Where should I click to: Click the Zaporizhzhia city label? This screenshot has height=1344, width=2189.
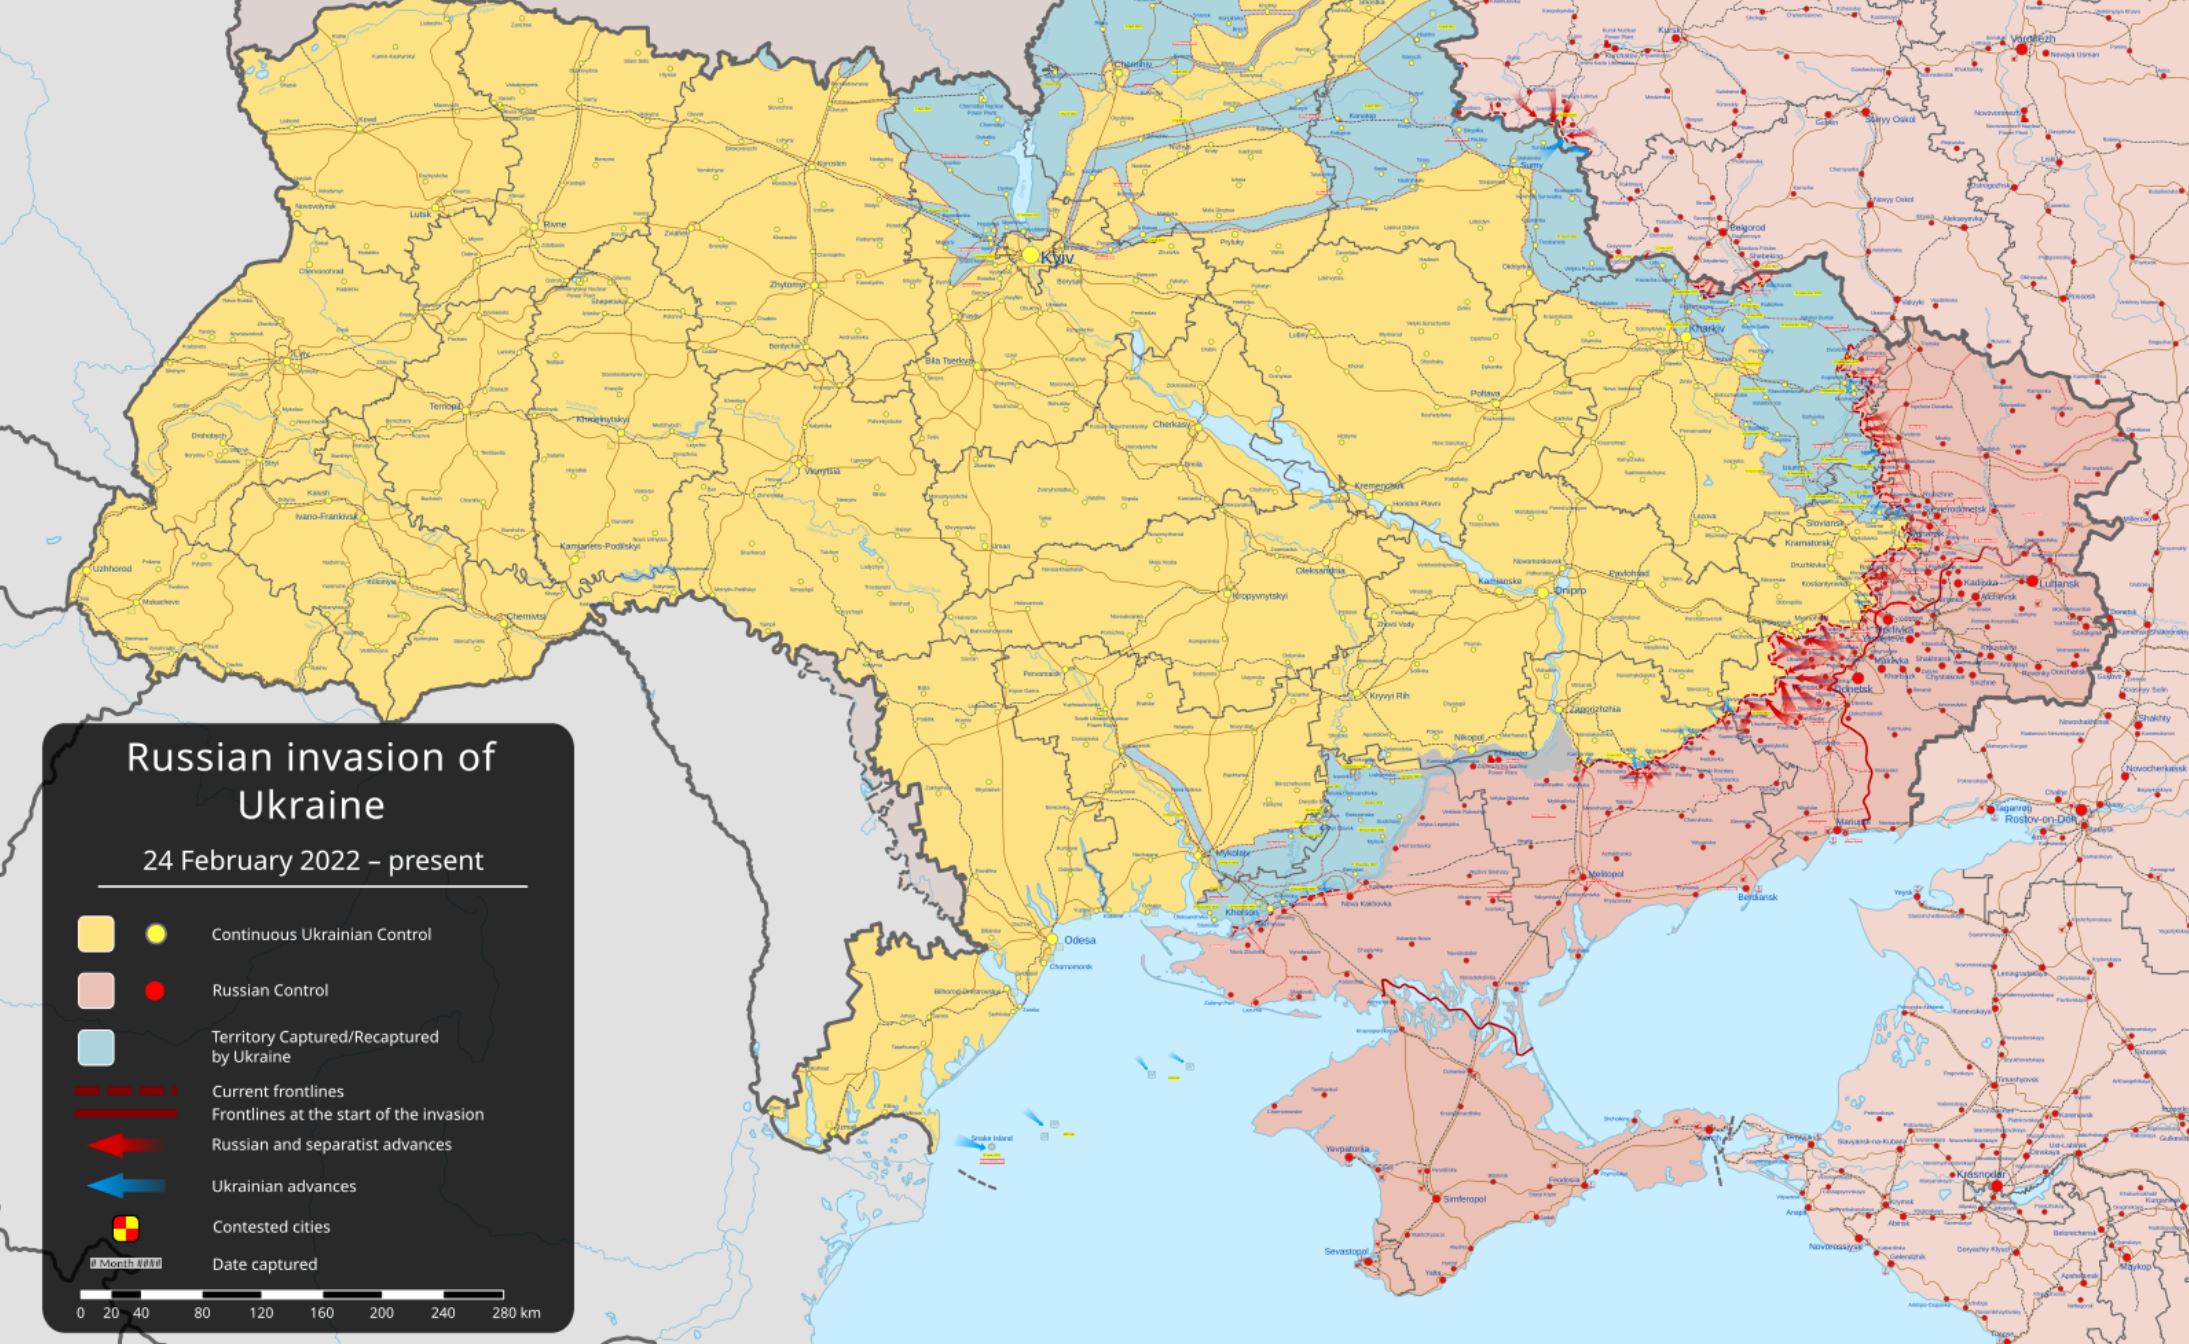(x=1595, y=708)
